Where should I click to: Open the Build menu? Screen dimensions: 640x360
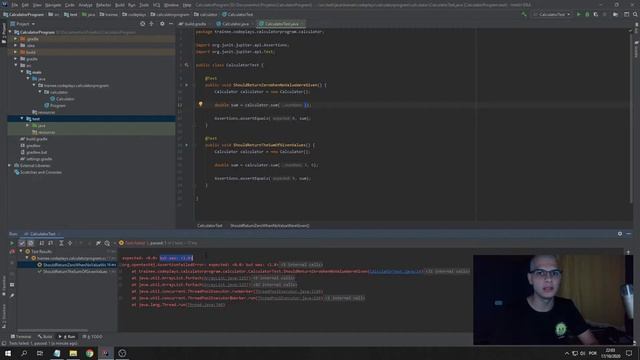[x=120, y=5]
